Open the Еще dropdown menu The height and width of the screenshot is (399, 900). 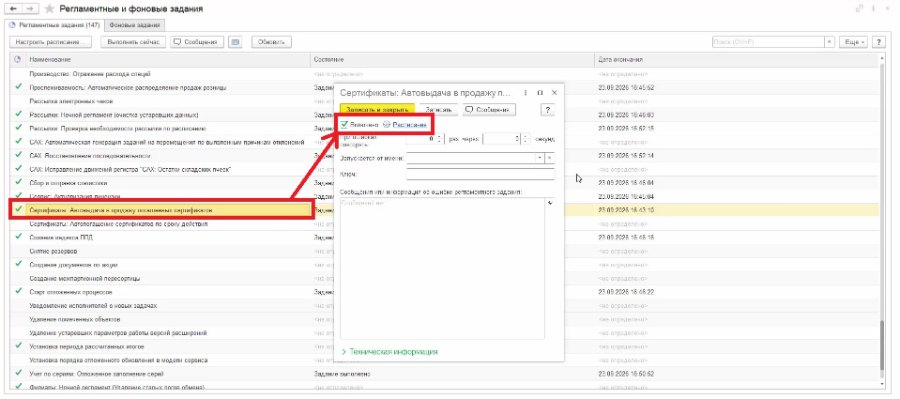click(853, 42)
